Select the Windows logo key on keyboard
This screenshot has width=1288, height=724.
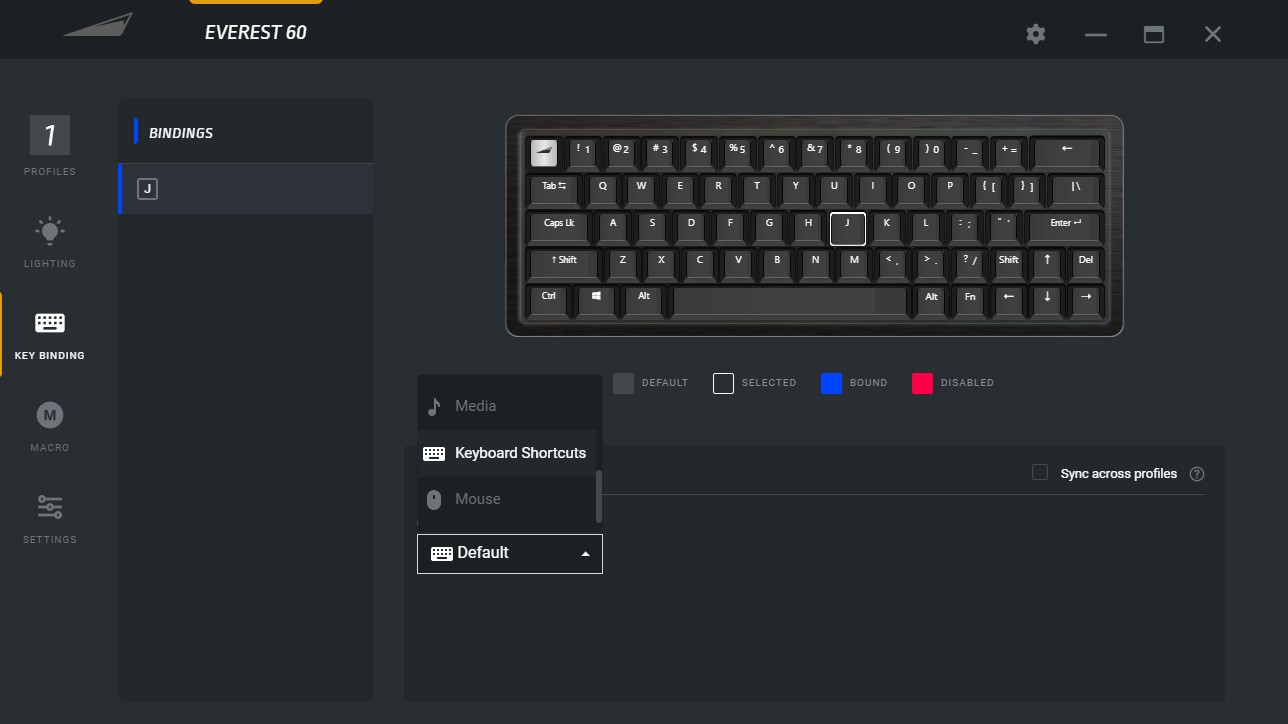click(596, 298)
